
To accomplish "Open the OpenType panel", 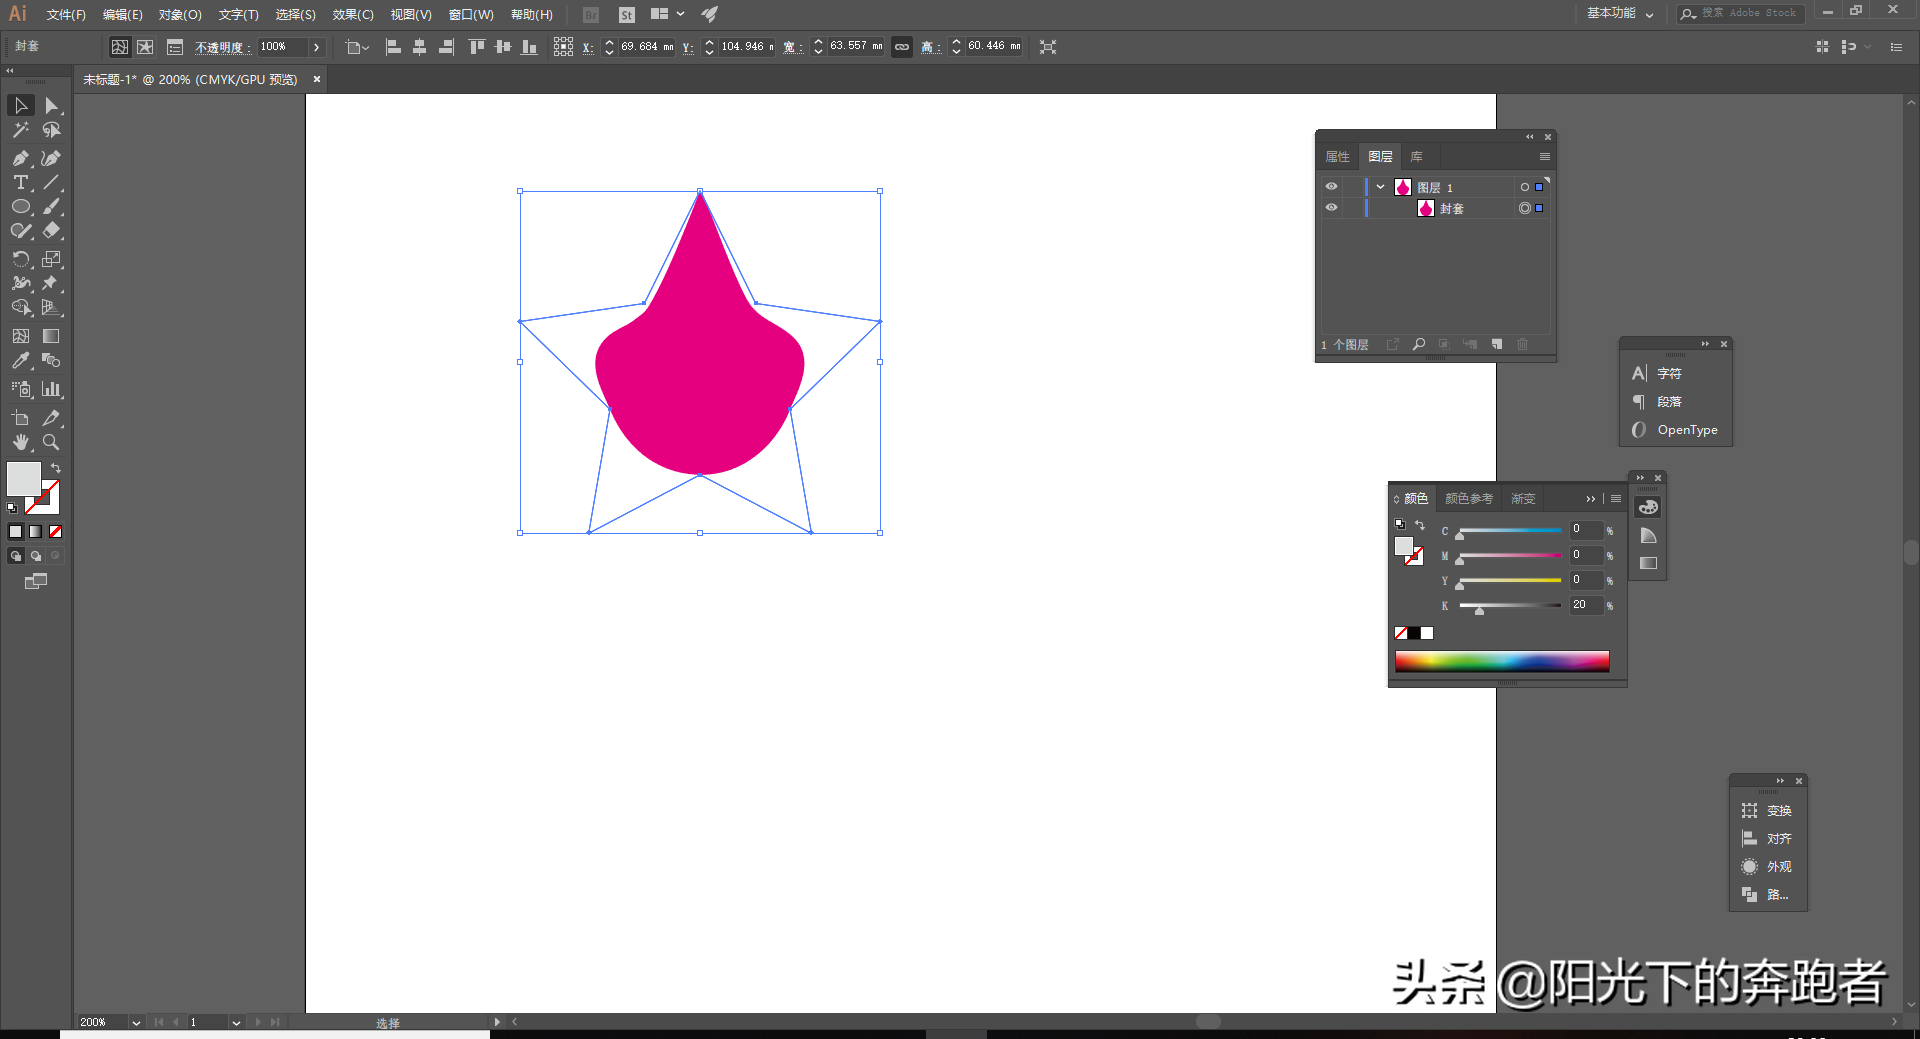I will coord(1676,430).
